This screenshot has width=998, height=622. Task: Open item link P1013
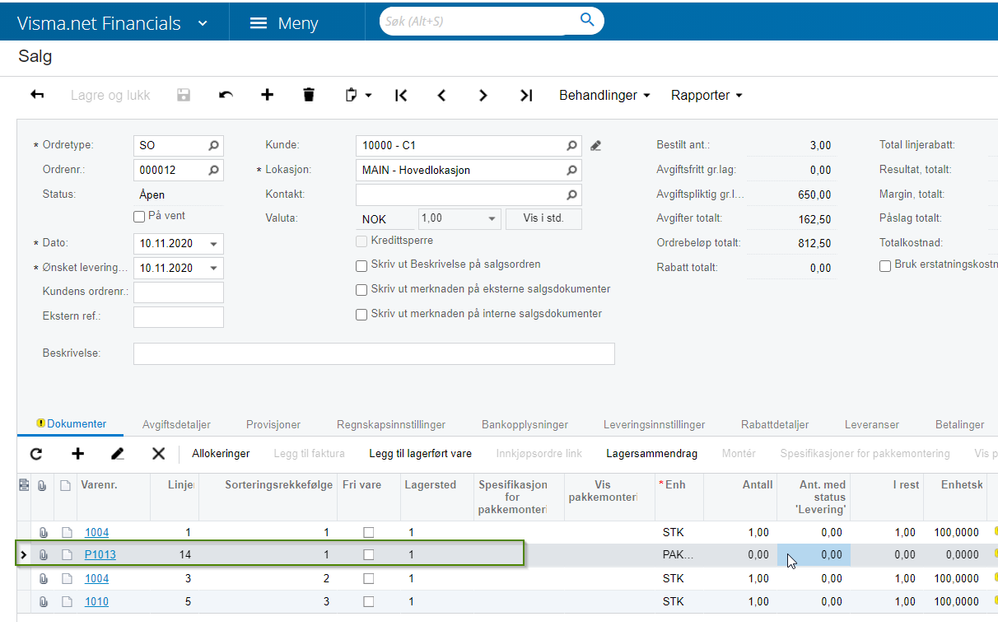coord(100,554)
